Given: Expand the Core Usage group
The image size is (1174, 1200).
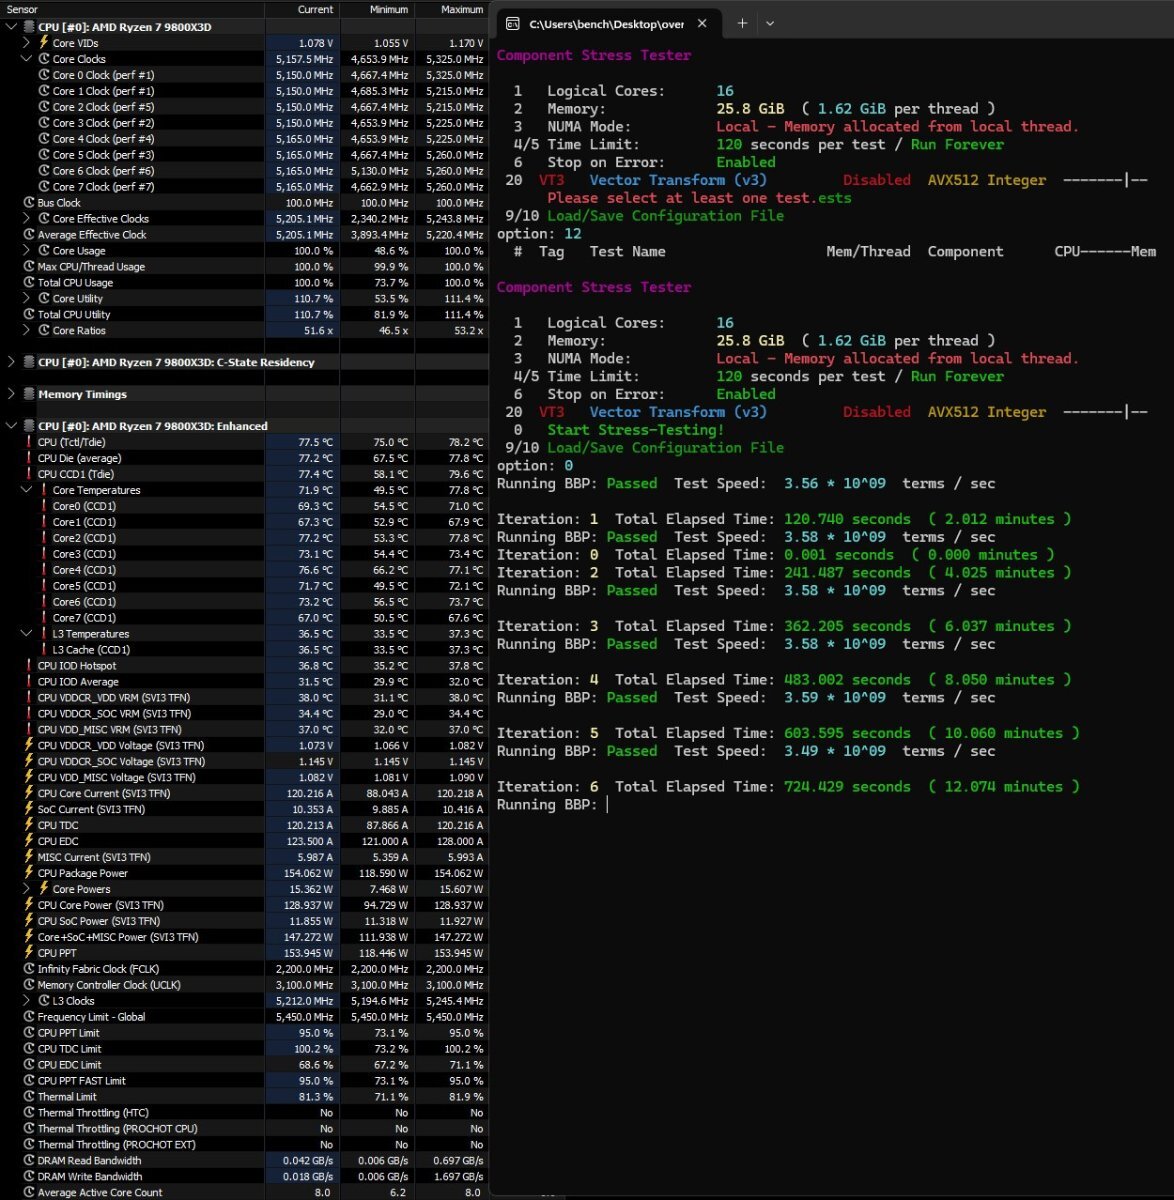Looking at the screenshot, I should [x=26, y=251].
